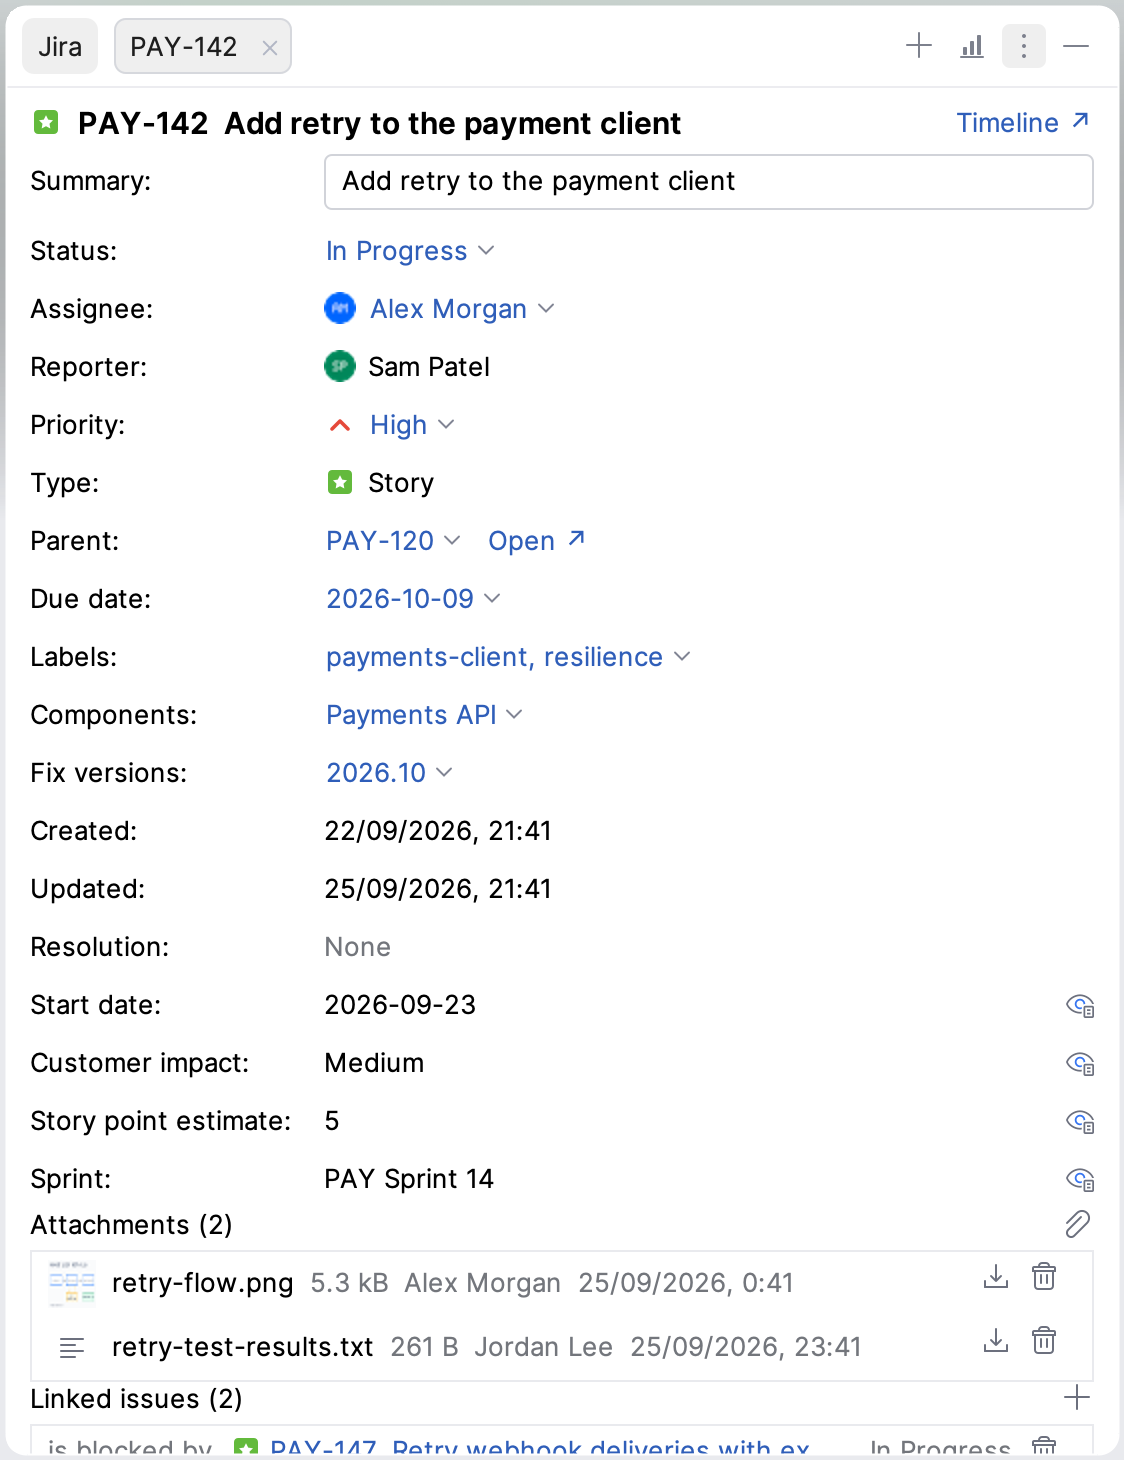Screen dimensions: 1124x1460
Task: Click the red High priority arrow icon
Action: coord(340,425)
